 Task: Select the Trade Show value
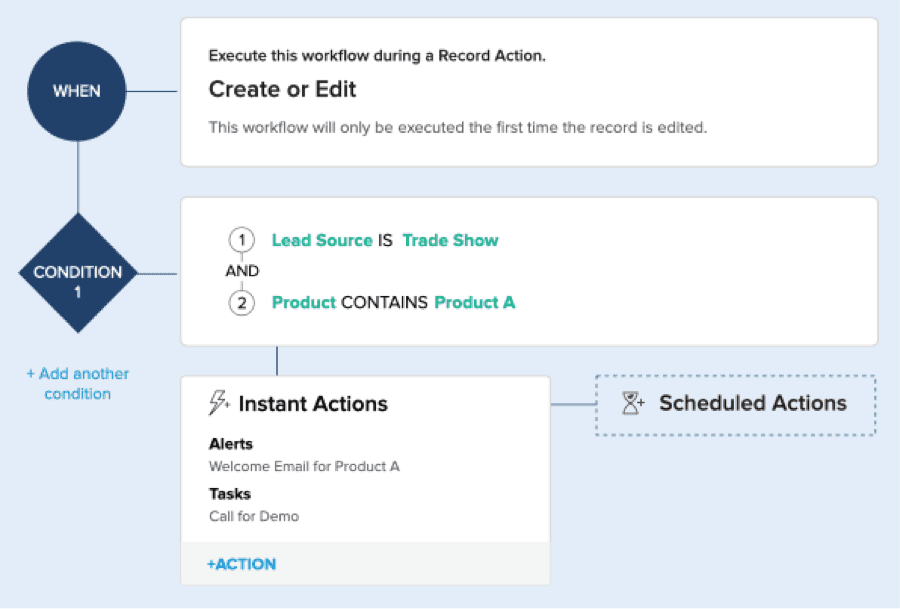pos(451,240)
